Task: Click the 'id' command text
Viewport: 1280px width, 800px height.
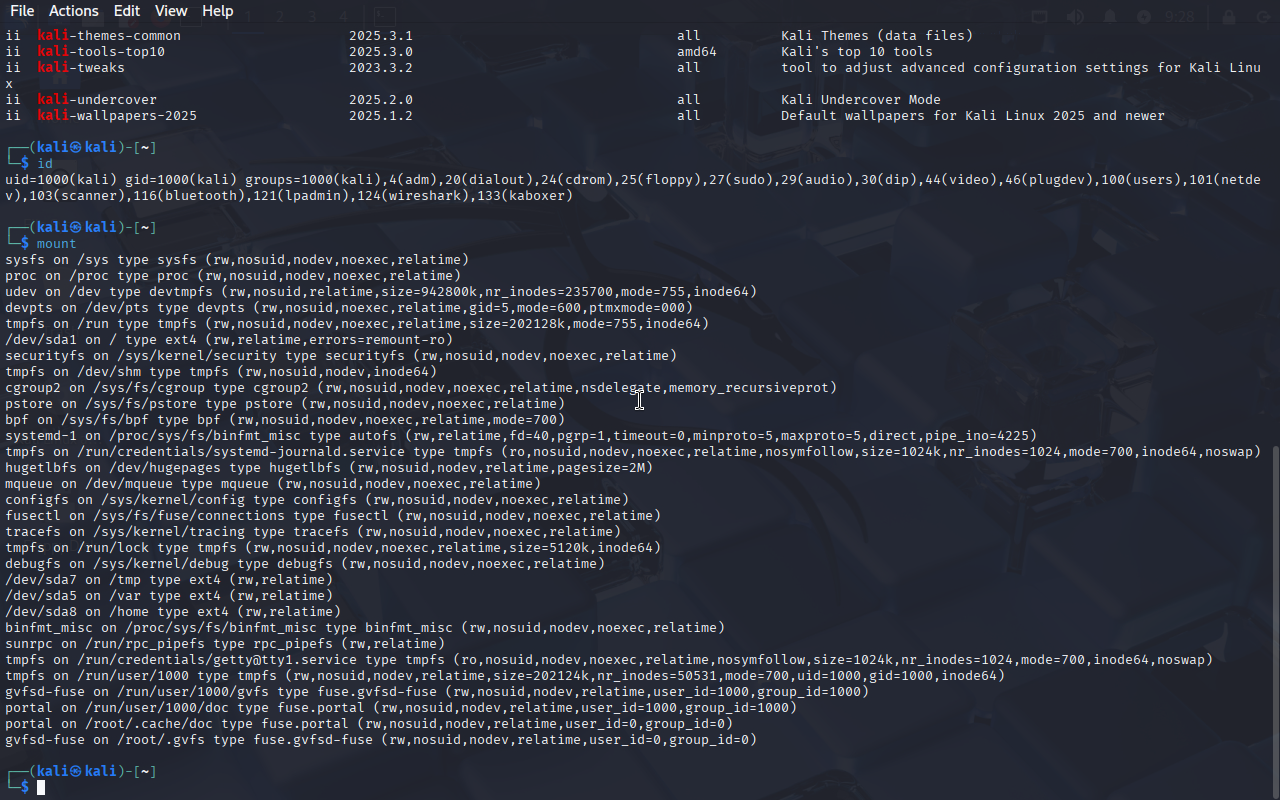Action: [x=45, y=164]
